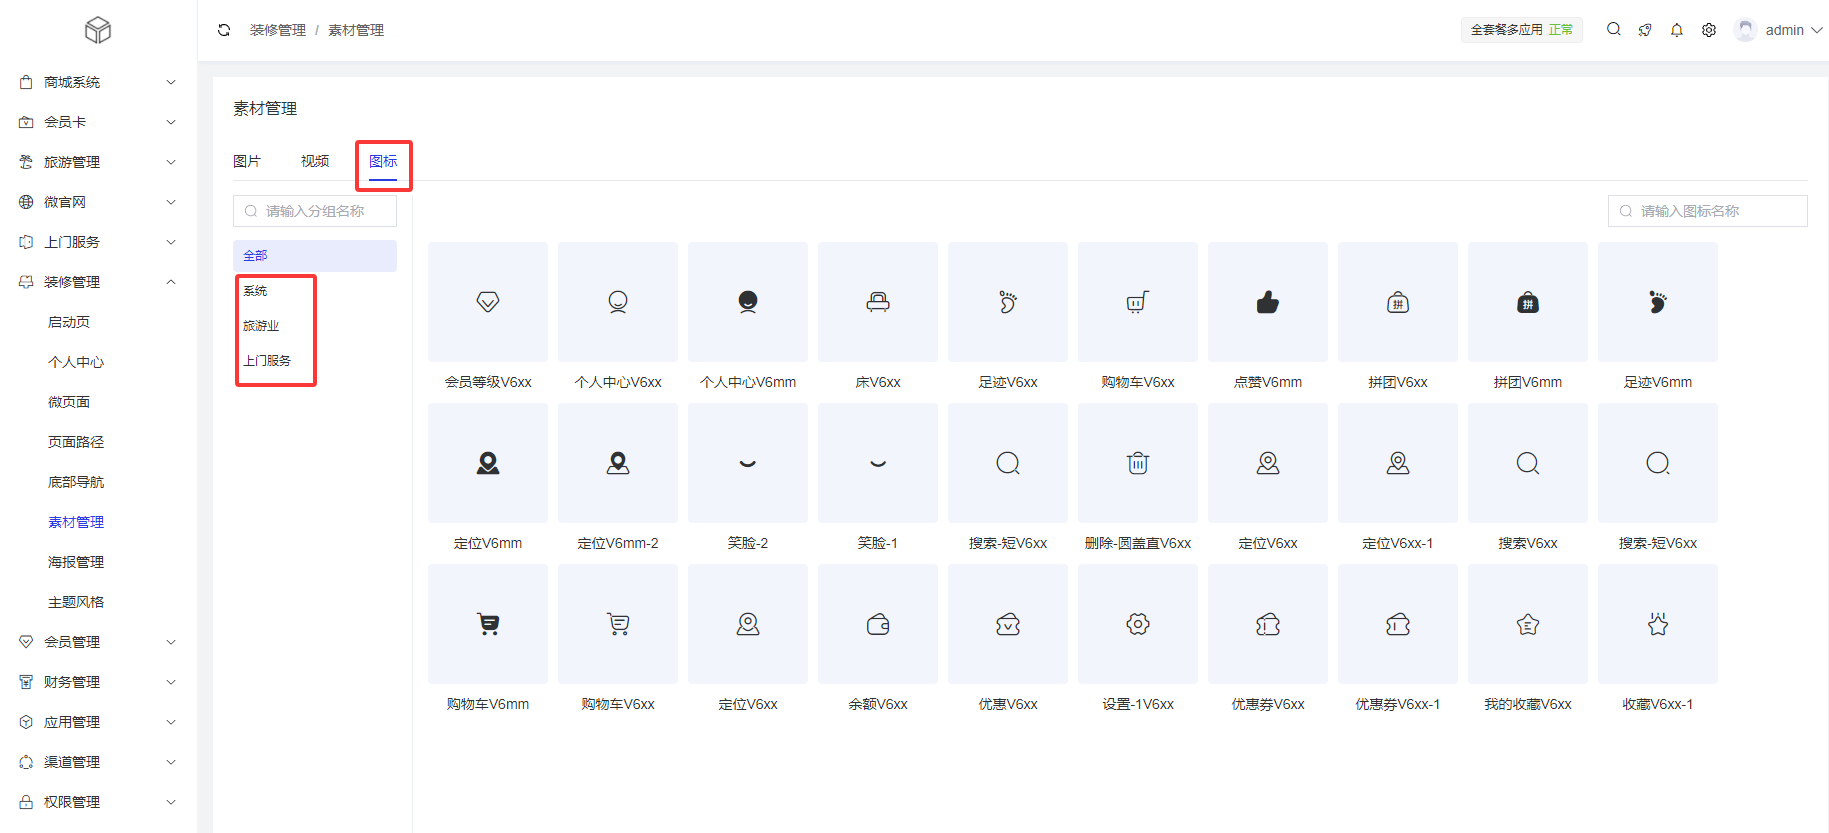Expand the 旅游管理 menu chevron

(171, 162)
